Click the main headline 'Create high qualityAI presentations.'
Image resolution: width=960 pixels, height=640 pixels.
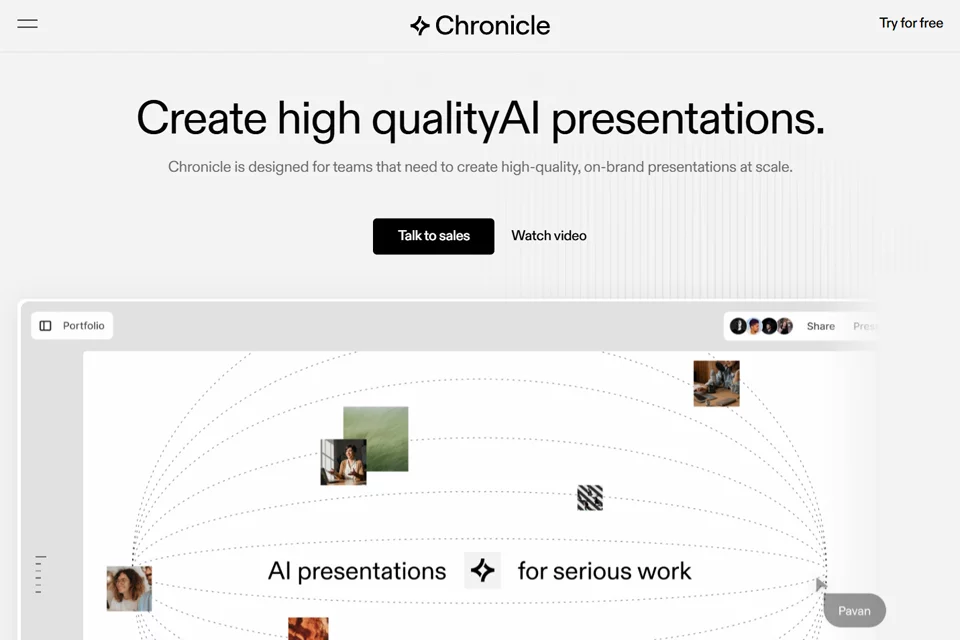(x=480, y=119)
